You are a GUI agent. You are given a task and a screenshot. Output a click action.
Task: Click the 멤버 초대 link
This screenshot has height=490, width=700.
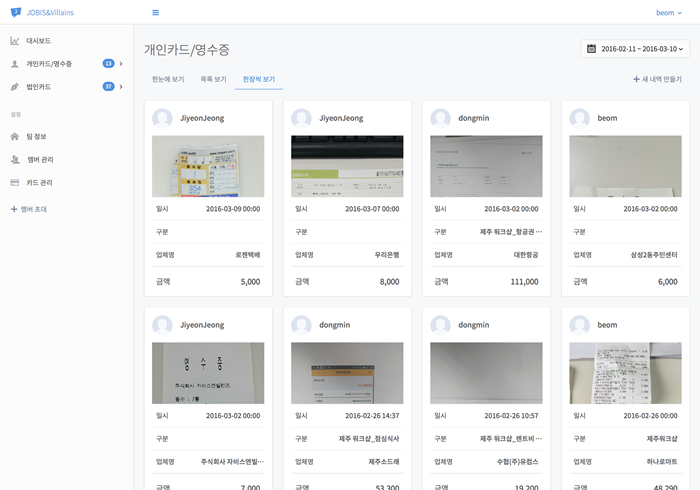pos(29,209)
